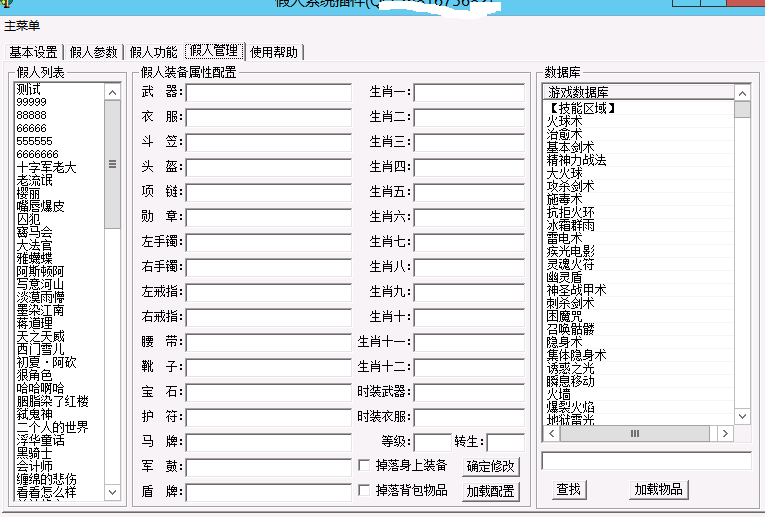The image size is (765, 517).
Task: Go to the 使用帮助 tab
Action: click(274, 52)
